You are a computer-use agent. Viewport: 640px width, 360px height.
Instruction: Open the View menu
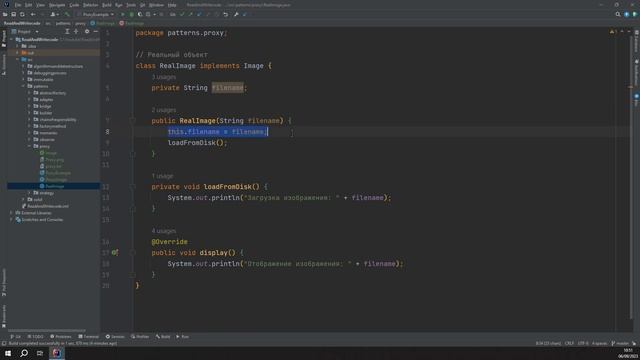40,5
